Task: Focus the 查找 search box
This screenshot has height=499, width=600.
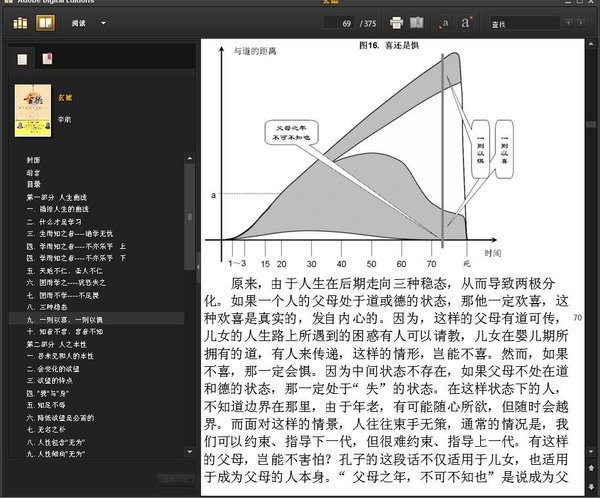Action: point(525,24)
